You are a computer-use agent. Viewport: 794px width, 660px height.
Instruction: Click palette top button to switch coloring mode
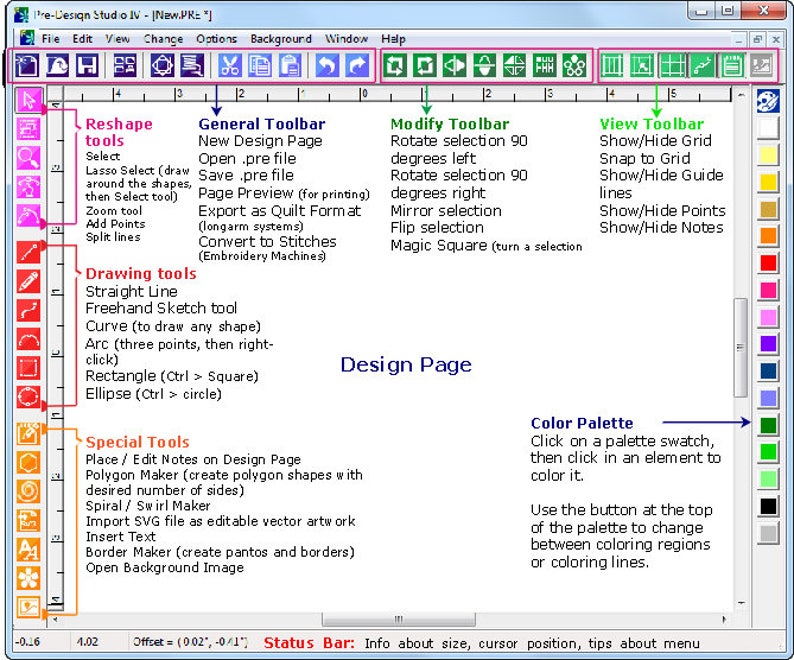pos(768,101)
